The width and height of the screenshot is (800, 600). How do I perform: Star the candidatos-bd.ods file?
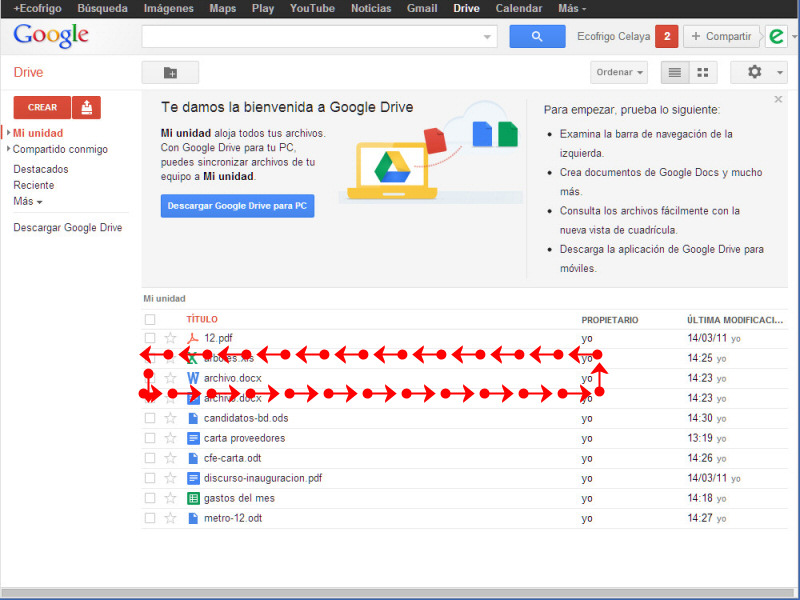click(x=170, y=418)
